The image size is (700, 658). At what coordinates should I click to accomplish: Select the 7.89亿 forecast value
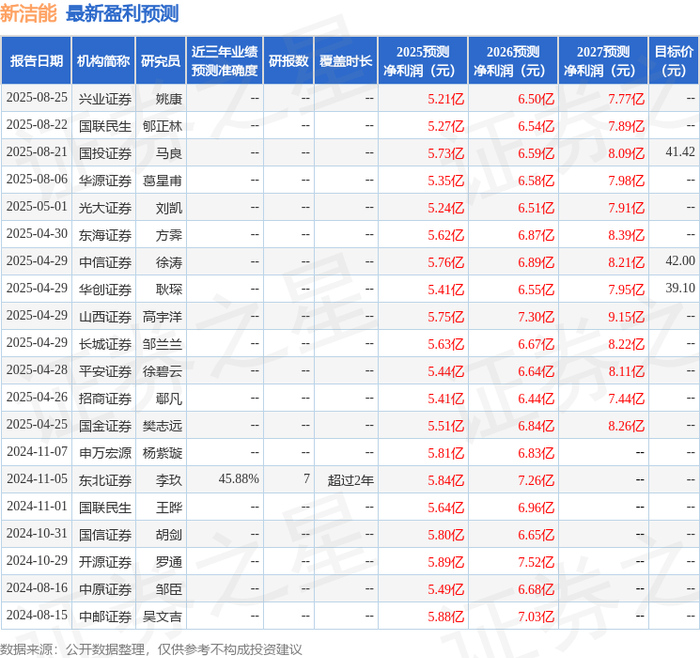626,126
